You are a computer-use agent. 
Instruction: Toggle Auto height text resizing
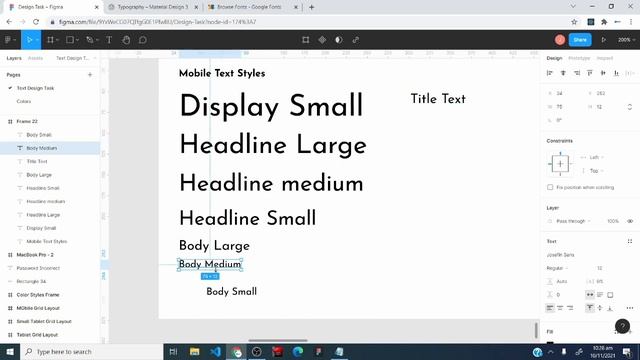(600, 295)
